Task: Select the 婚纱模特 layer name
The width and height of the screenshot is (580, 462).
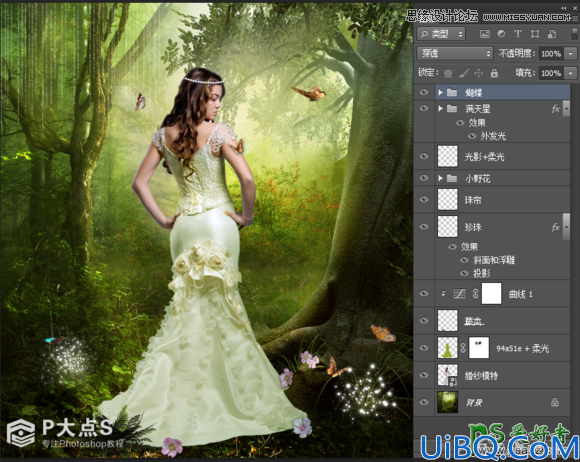Action: [x=481, y=375]
